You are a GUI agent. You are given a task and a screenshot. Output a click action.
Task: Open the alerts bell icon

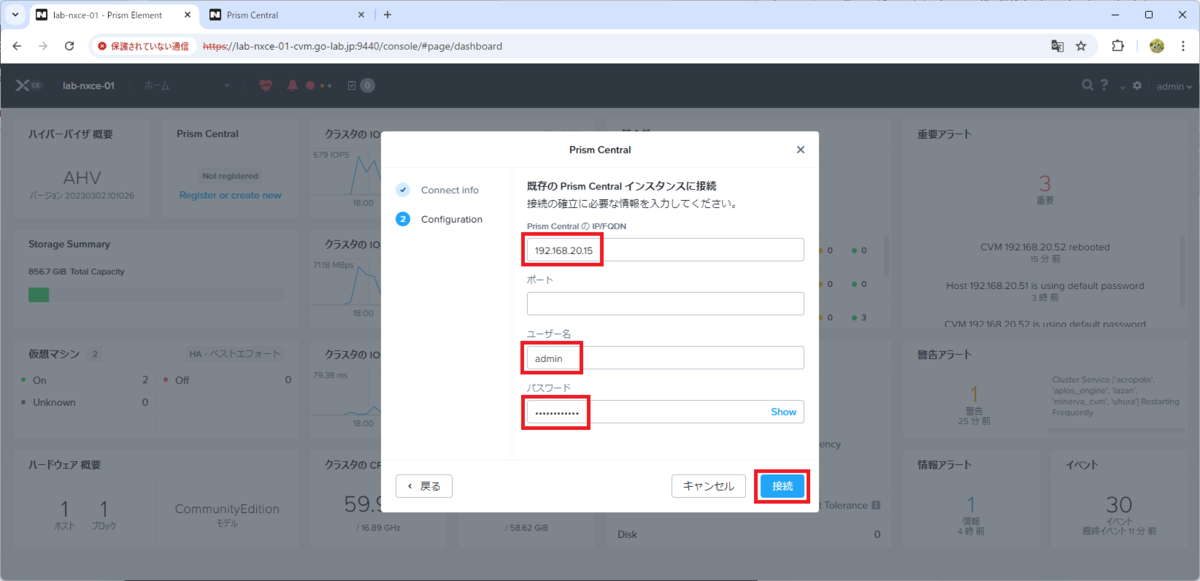292,86
